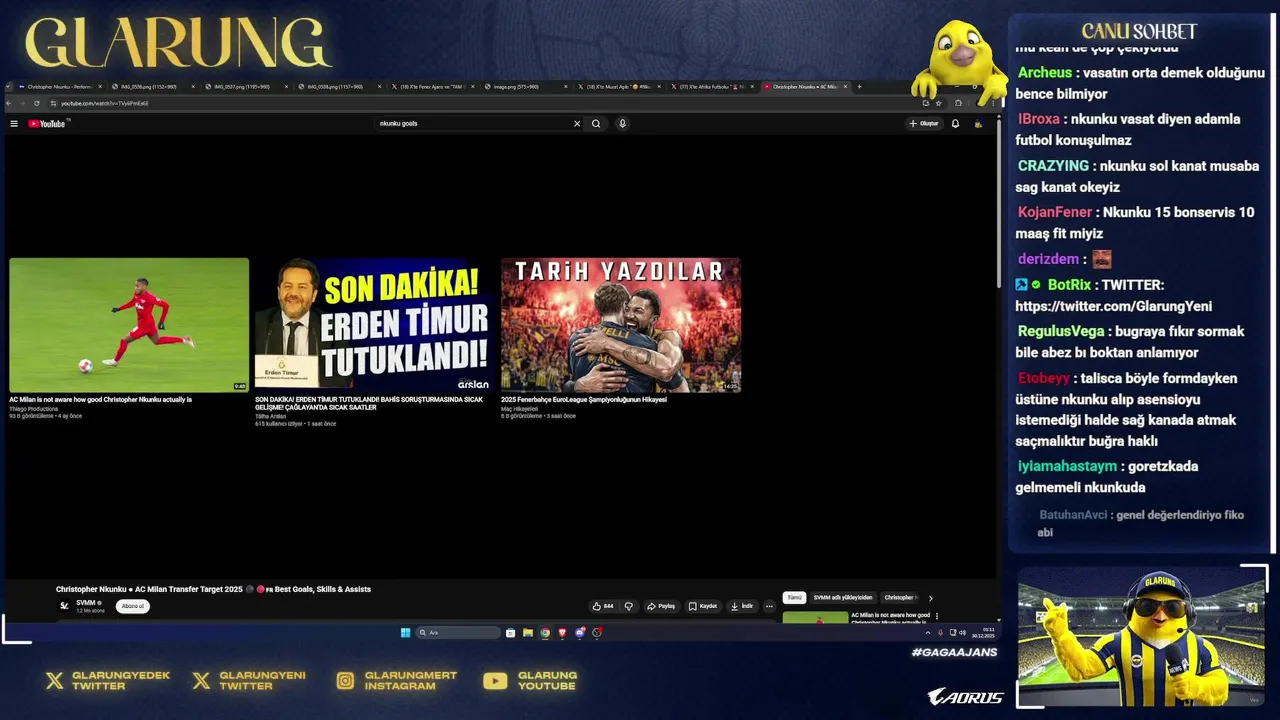Show hidden system tray icons
The height and width of the screenshot is (720, 1280).
pos(927,633)
